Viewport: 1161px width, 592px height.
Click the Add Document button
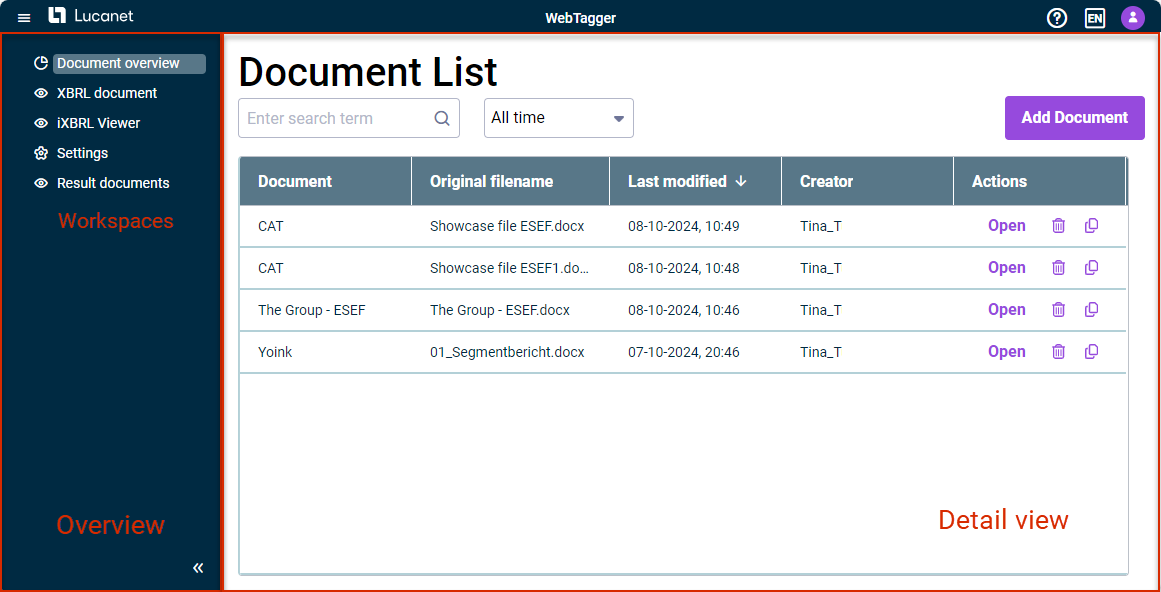1074,118
